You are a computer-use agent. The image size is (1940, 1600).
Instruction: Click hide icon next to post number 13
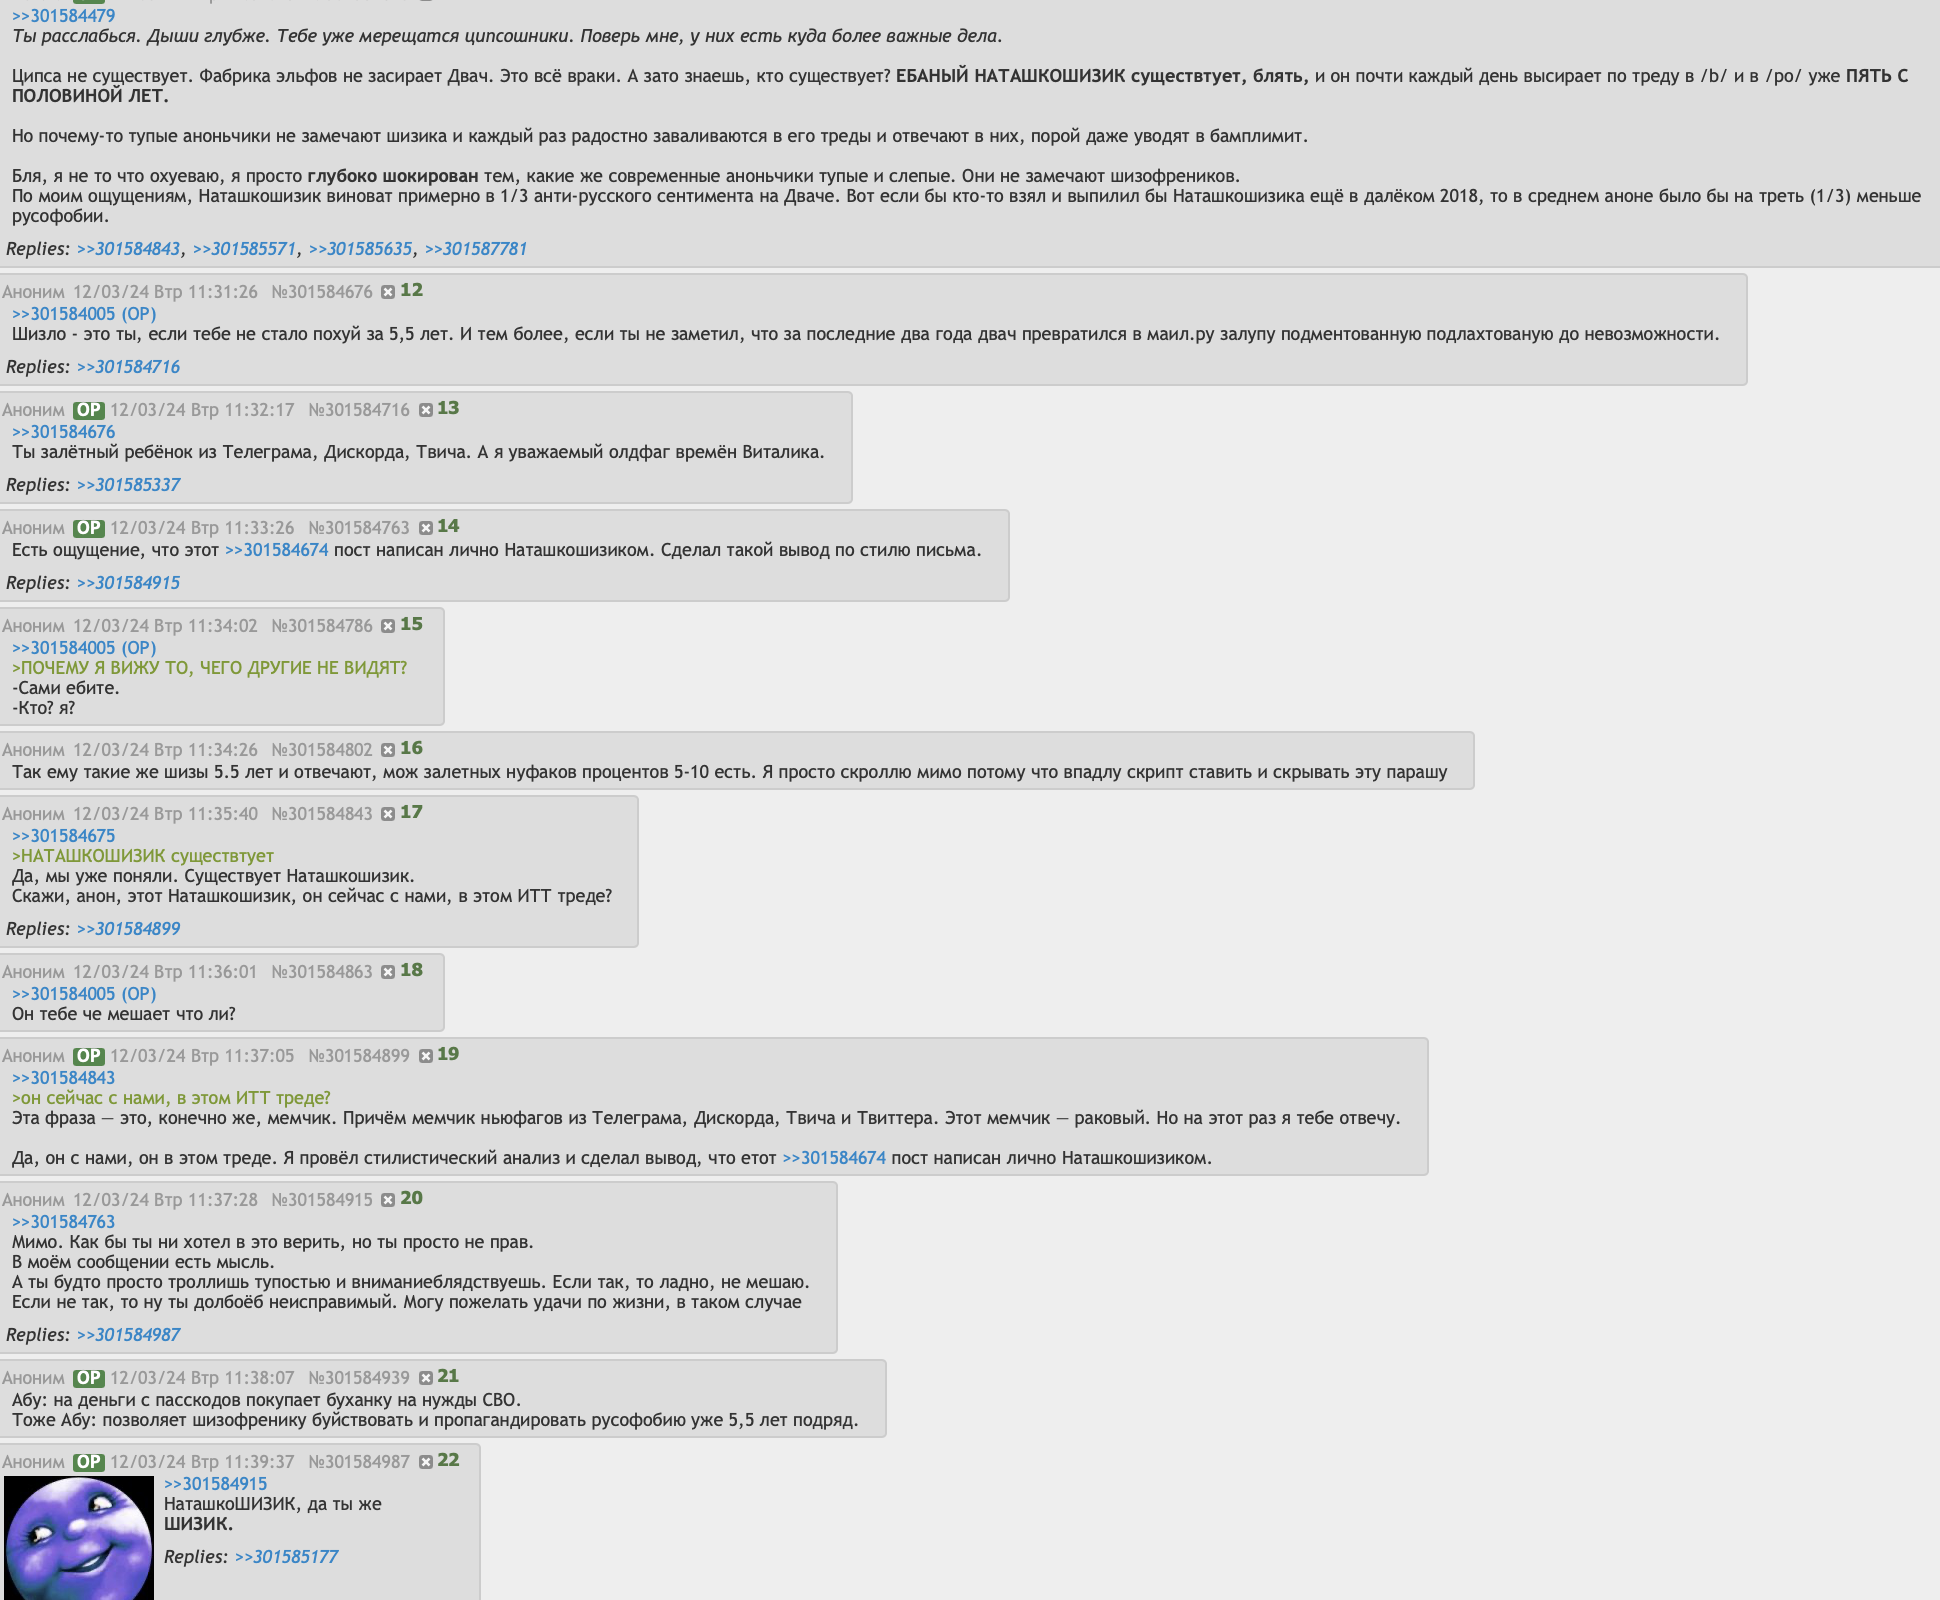pos(425,410)
